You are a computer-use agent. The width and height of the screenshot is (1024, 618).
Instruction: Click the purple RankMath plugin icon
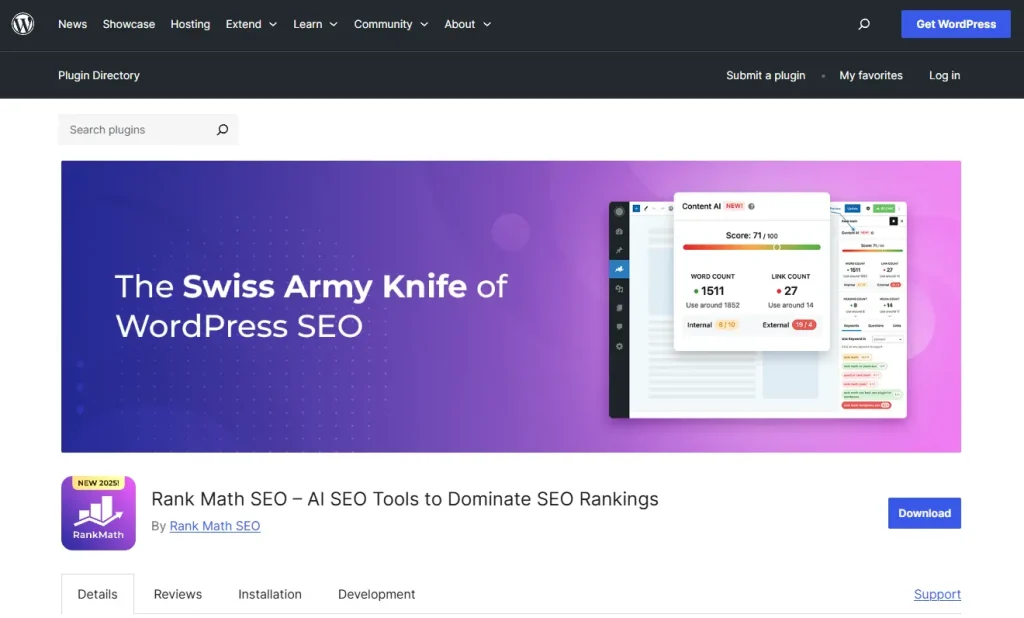click(x=98, y=513)
